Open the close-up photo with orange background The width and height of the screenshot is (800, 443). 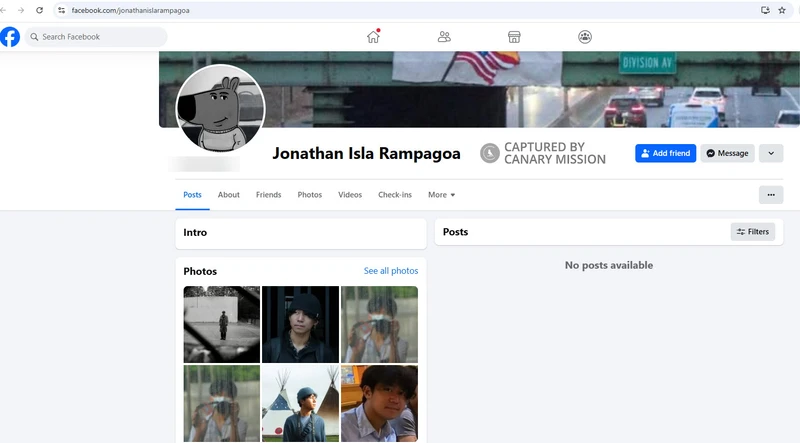(379, 403)
